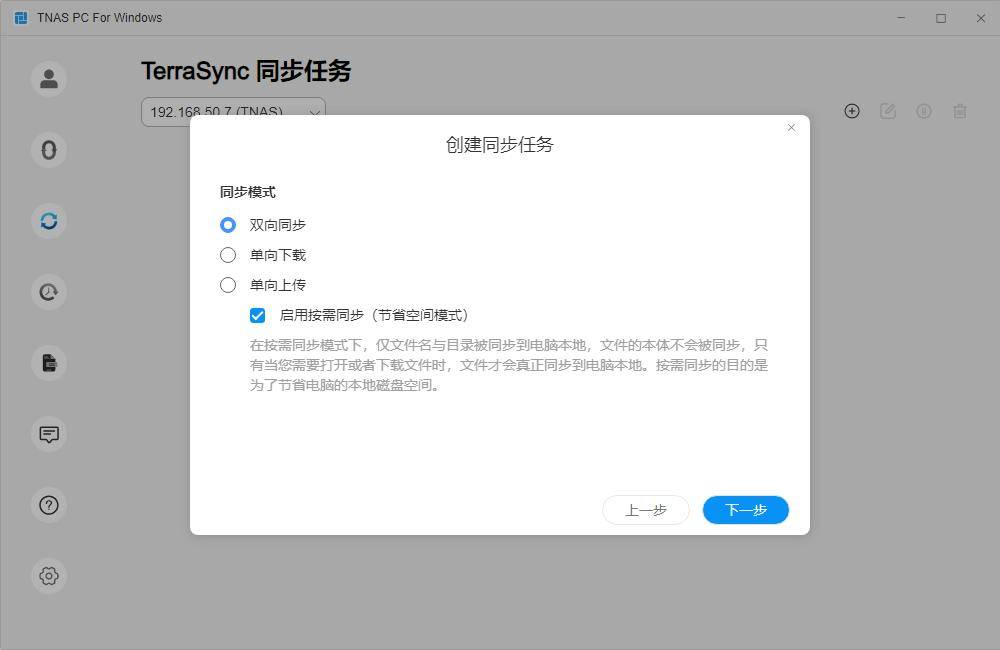Open the file document icon in sidebar
1000x650 pixels.
[49, 363]
